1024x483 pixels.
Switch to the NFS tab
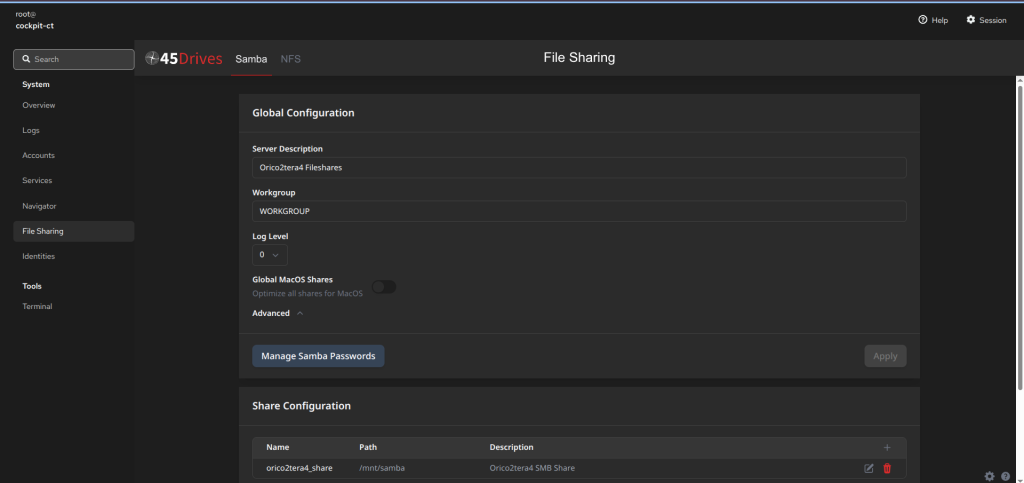[x=290, y=59]
